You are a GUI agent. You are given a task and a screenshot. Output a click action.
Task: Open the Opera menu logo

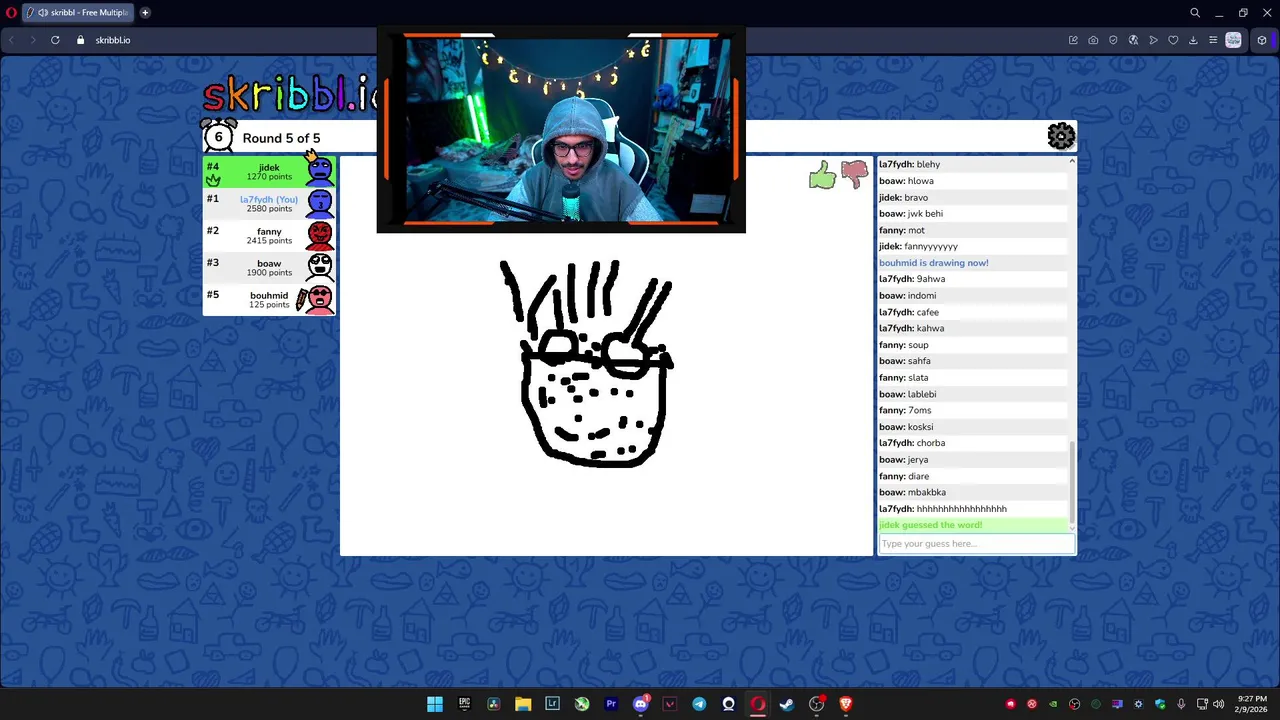click(x=11, y=13)
